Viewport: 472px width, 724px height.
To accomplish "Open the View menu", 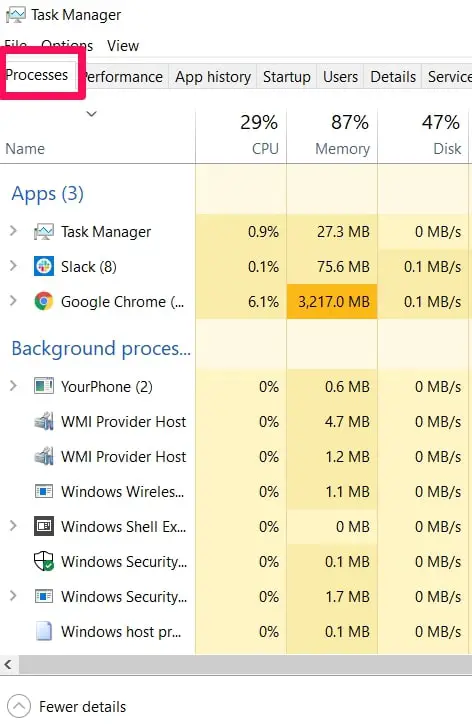I will tap(123, 46).
